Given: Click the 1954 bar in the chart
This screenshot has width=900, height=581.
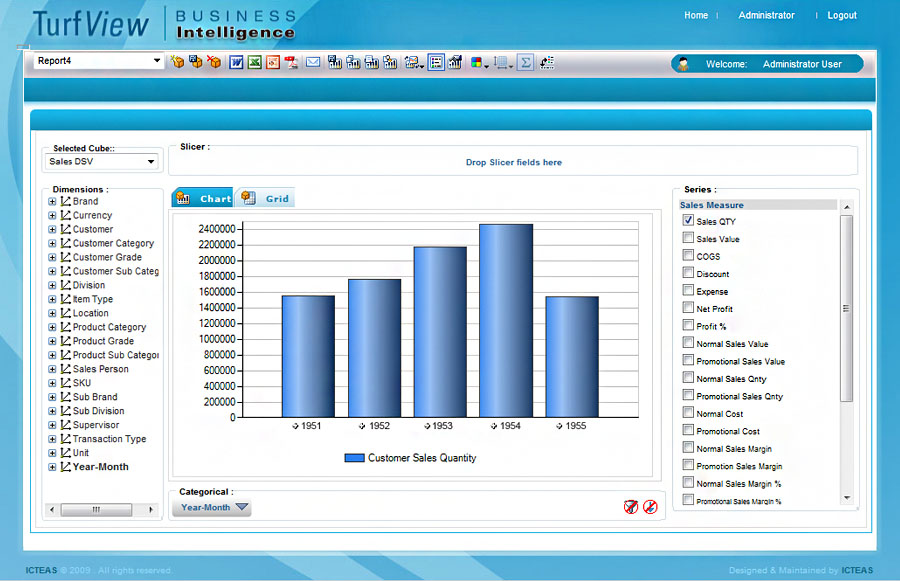Looking at the screenshot, I should [506, 320].
